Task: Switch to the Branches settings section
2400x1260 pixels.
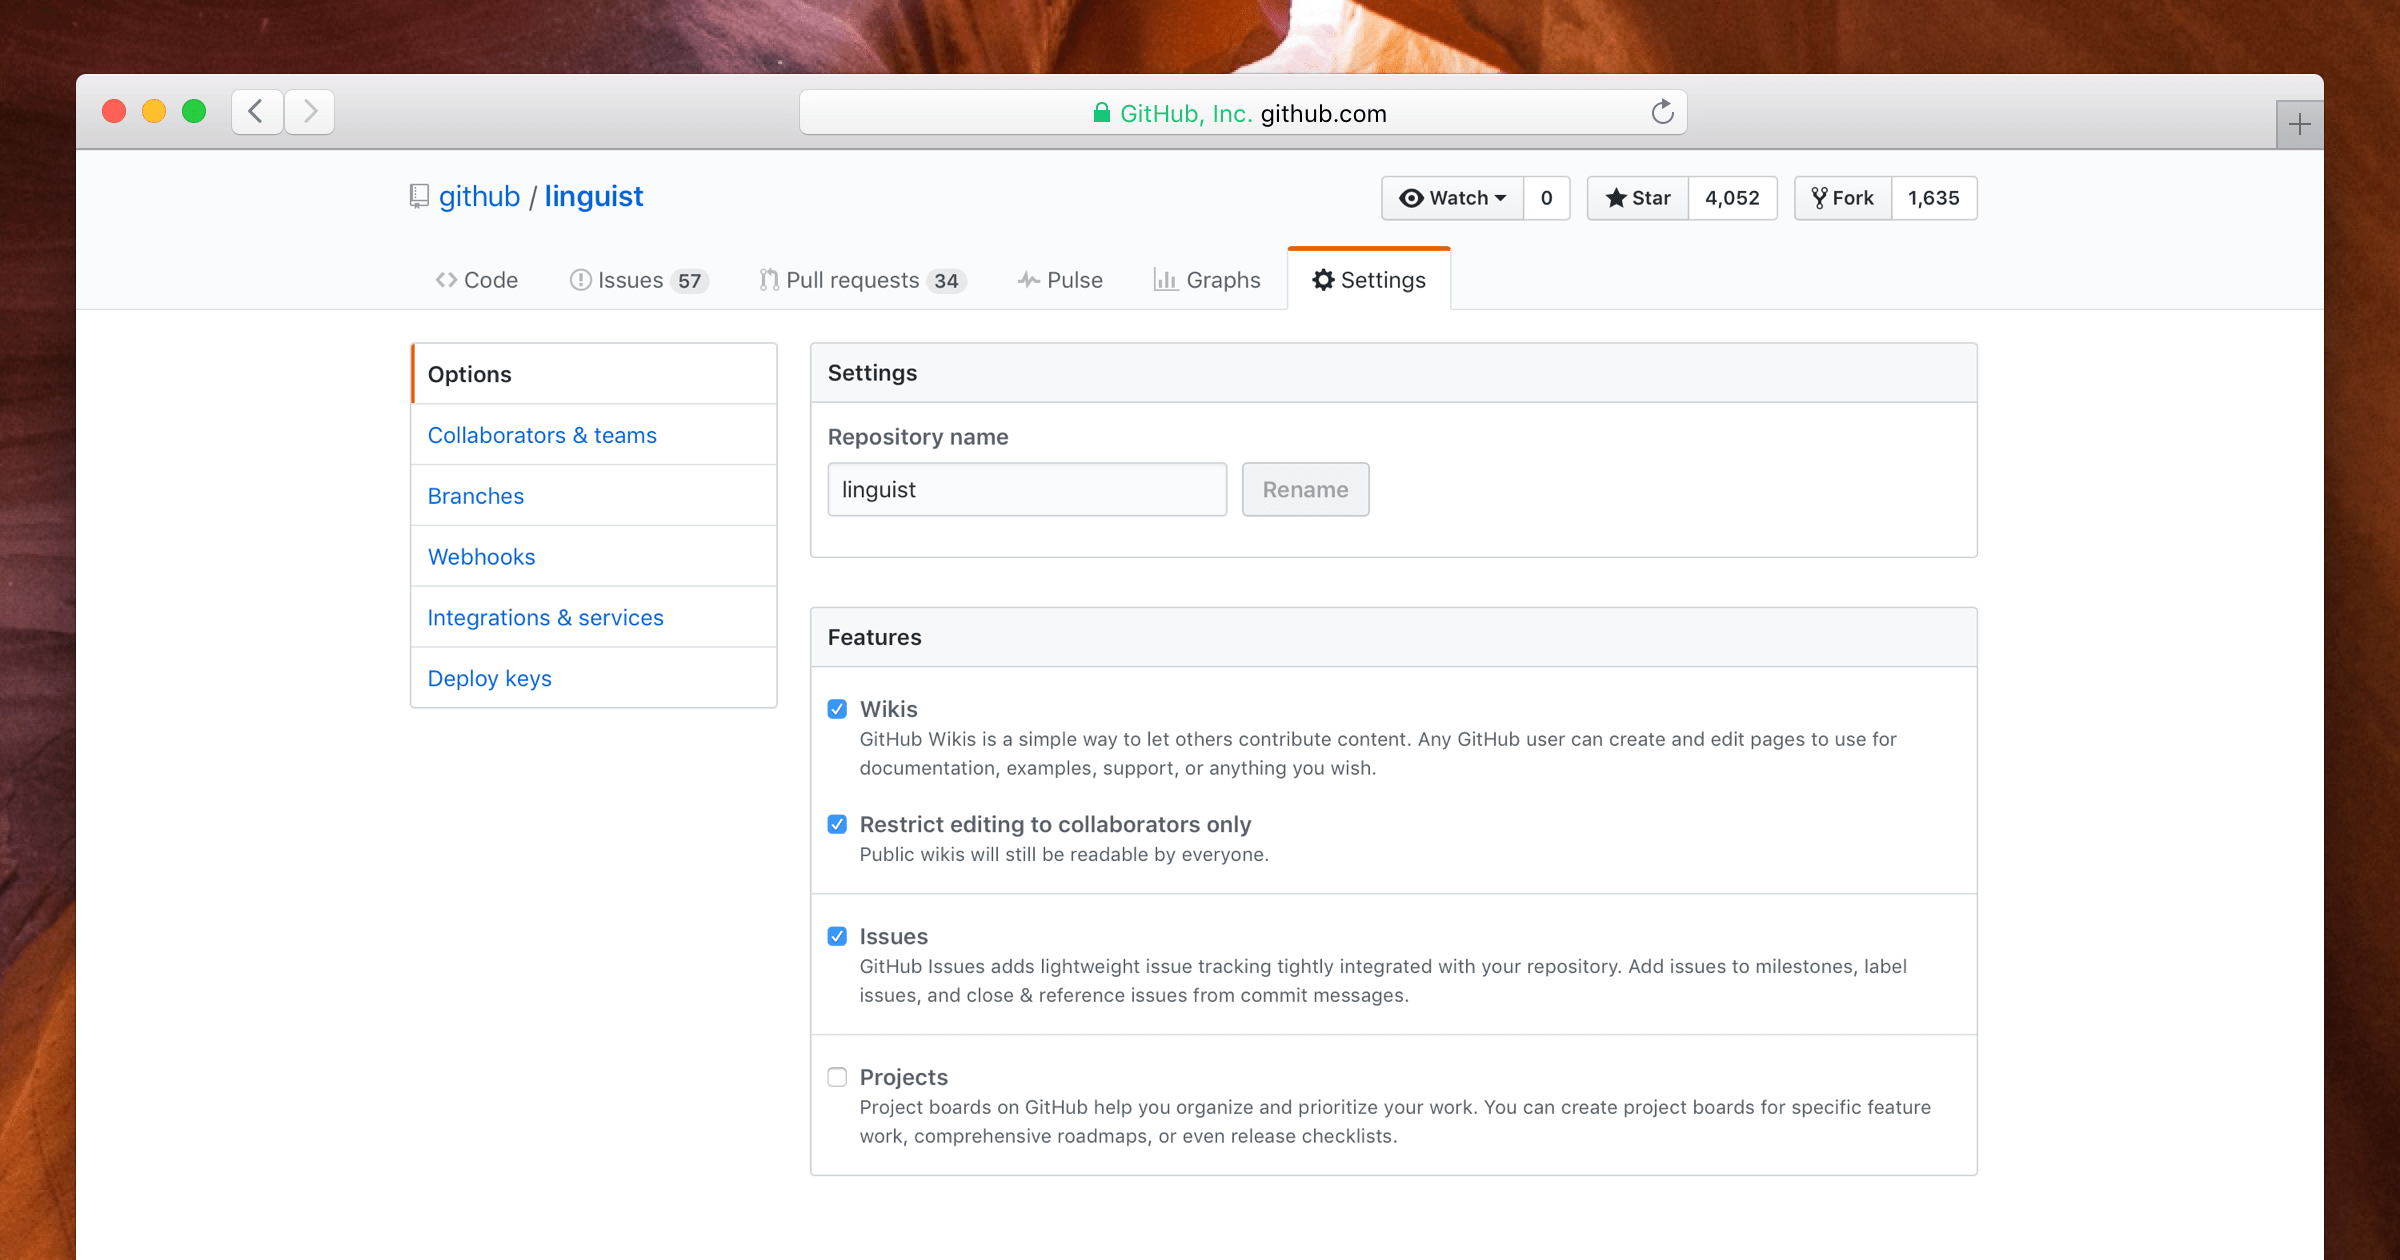Action: coord(476,495)
